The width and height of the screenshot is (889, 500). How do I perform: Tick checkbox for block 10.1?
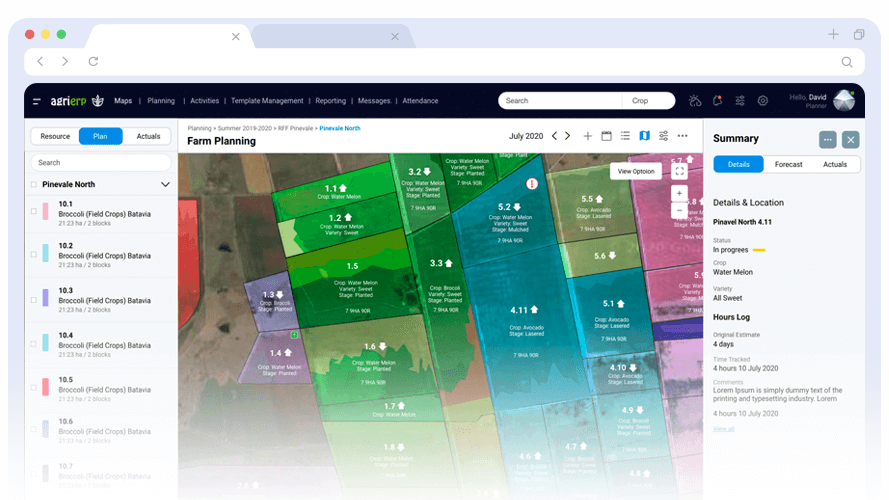(x=34, y=211)
